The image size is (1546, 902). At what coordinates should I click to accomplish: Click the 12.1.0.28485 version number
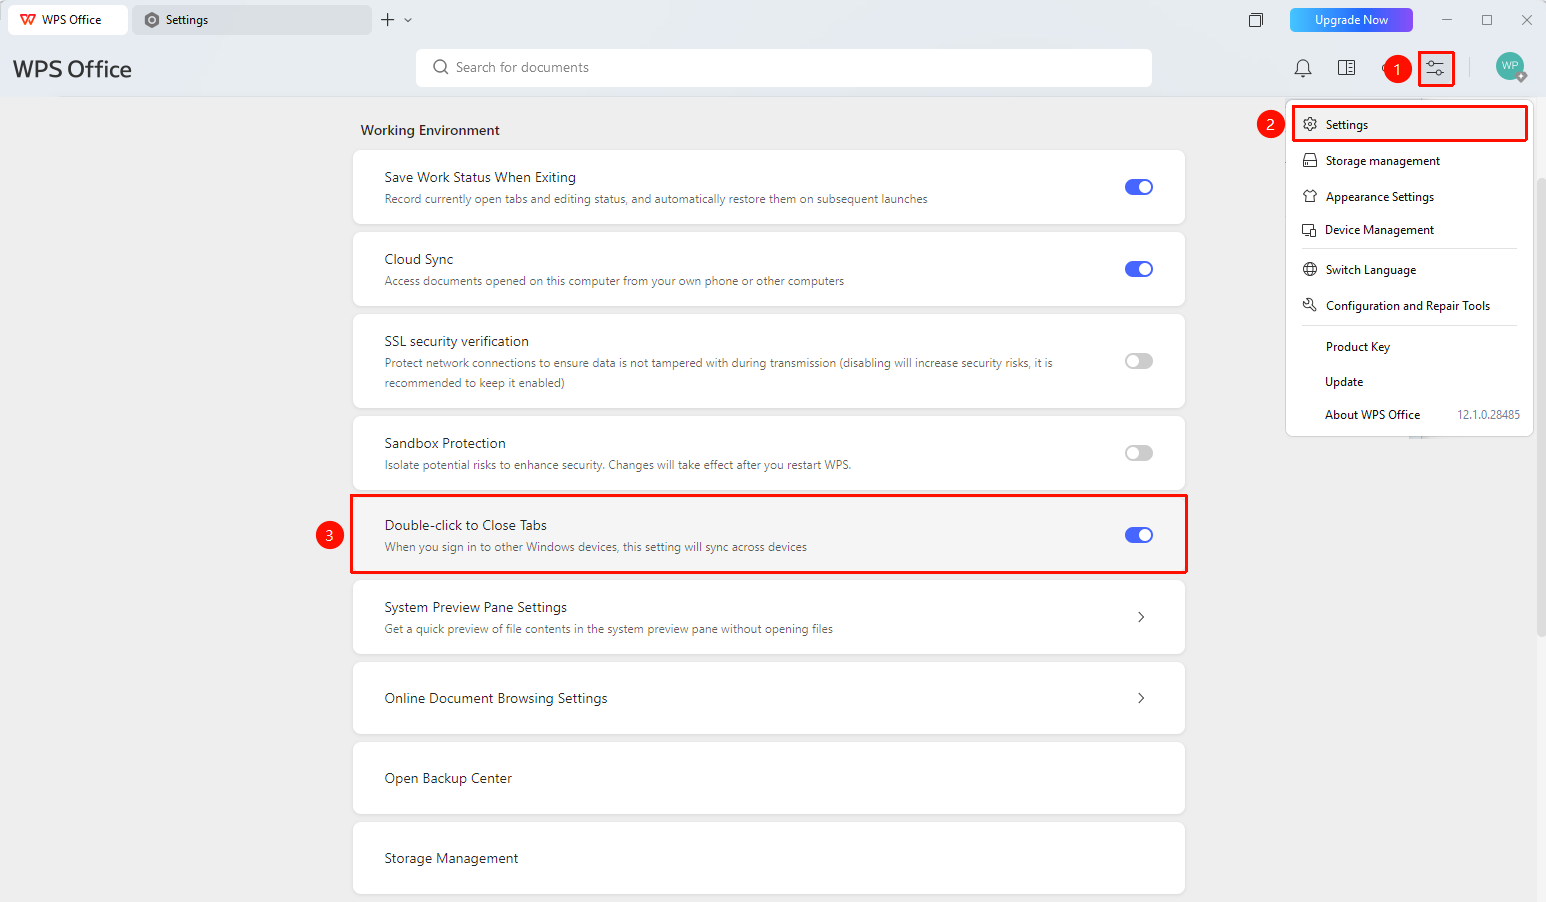click(1488, 414)
